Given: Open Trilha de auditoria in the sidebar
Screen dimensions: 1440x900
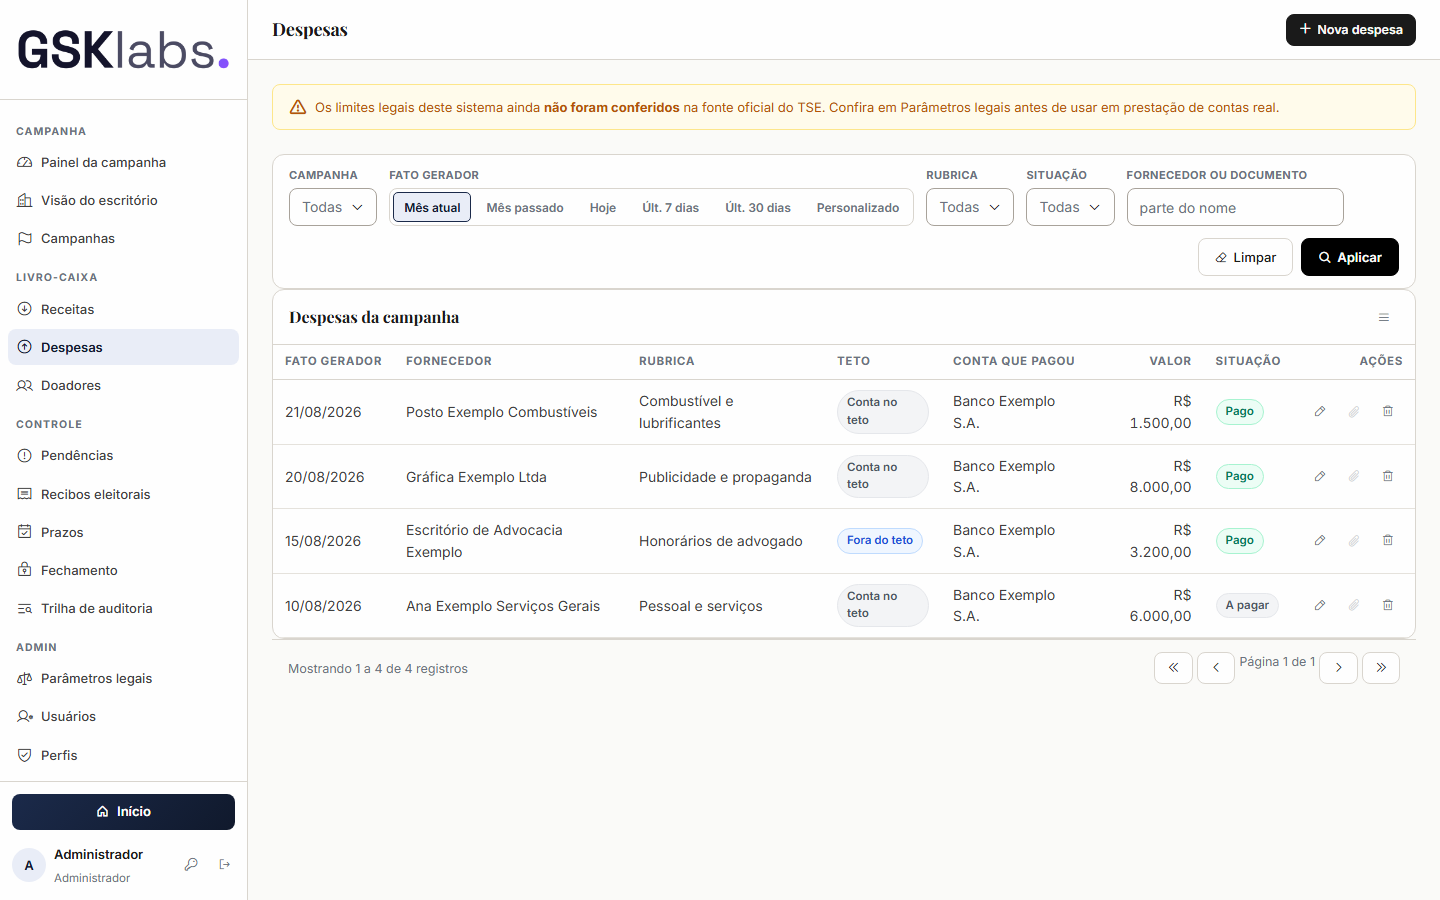Looking at the screenshot, I should [123, 608].
